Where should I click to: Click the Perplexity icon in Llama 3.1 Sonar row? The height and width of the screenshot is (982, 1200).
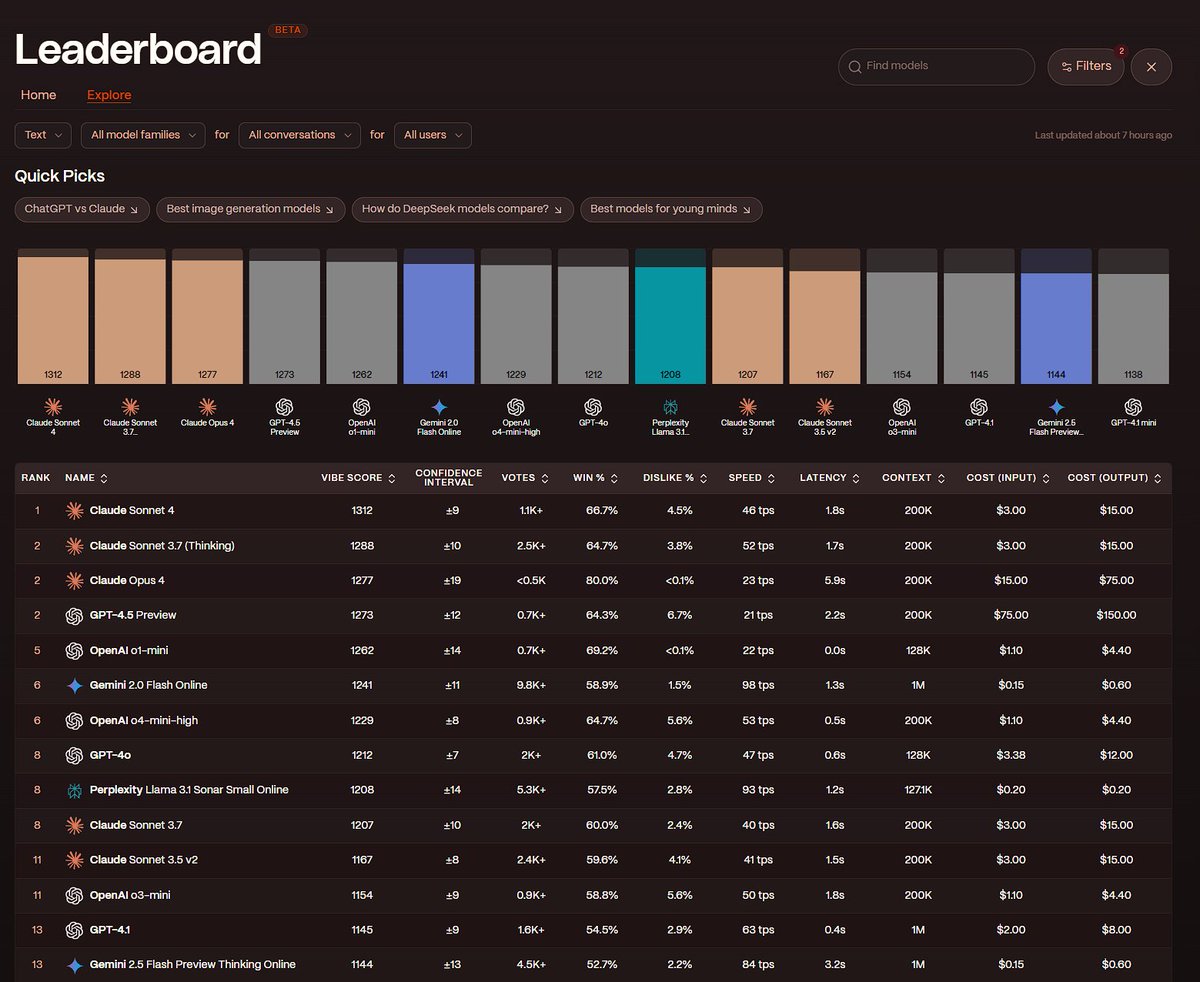[x=74, y=790]
